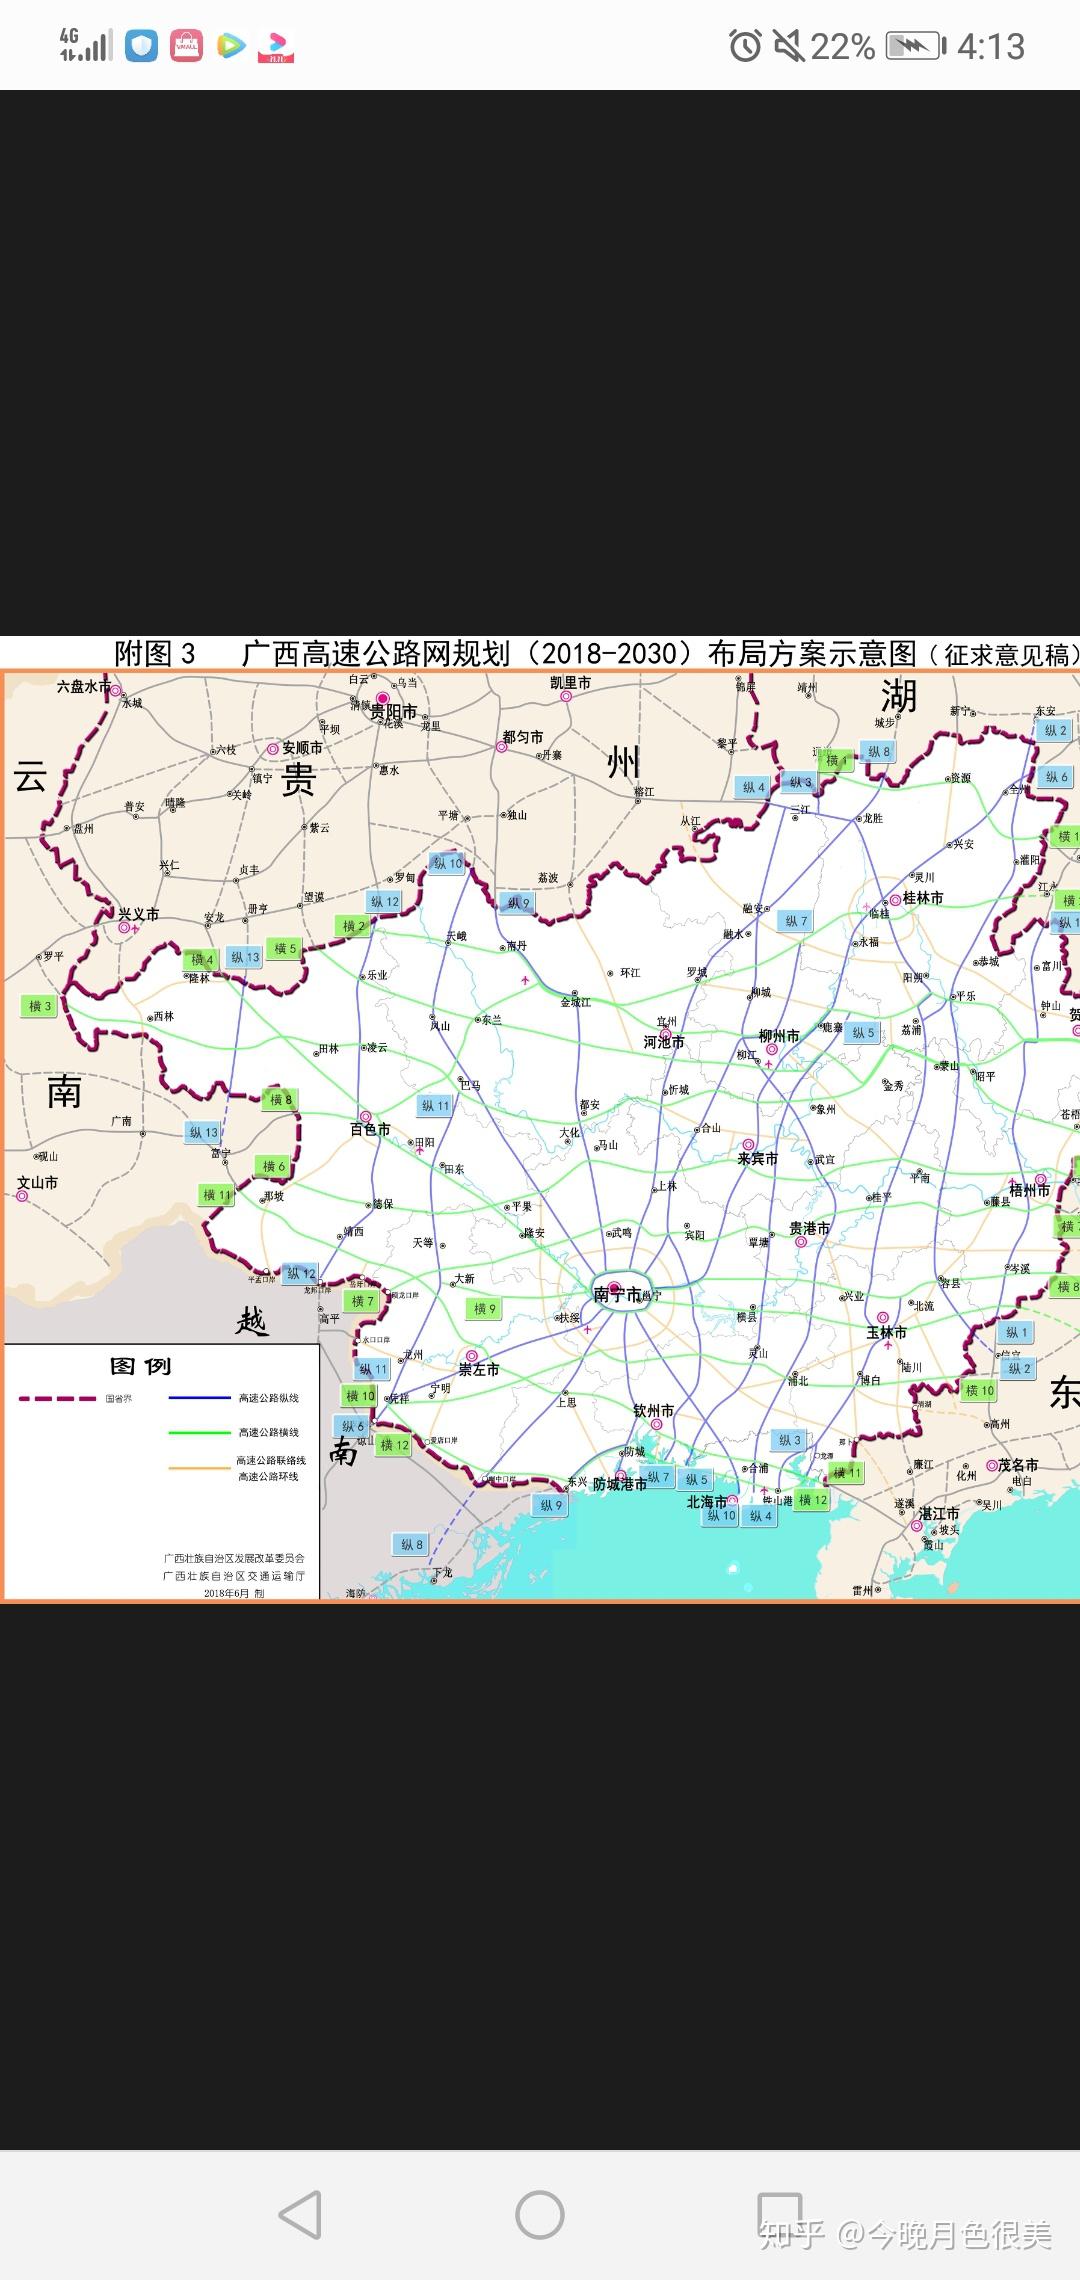1080x2280 pixels.
Task: Tap the pink VMALL shopping bag icon
Action: click(x=186, y=46)
